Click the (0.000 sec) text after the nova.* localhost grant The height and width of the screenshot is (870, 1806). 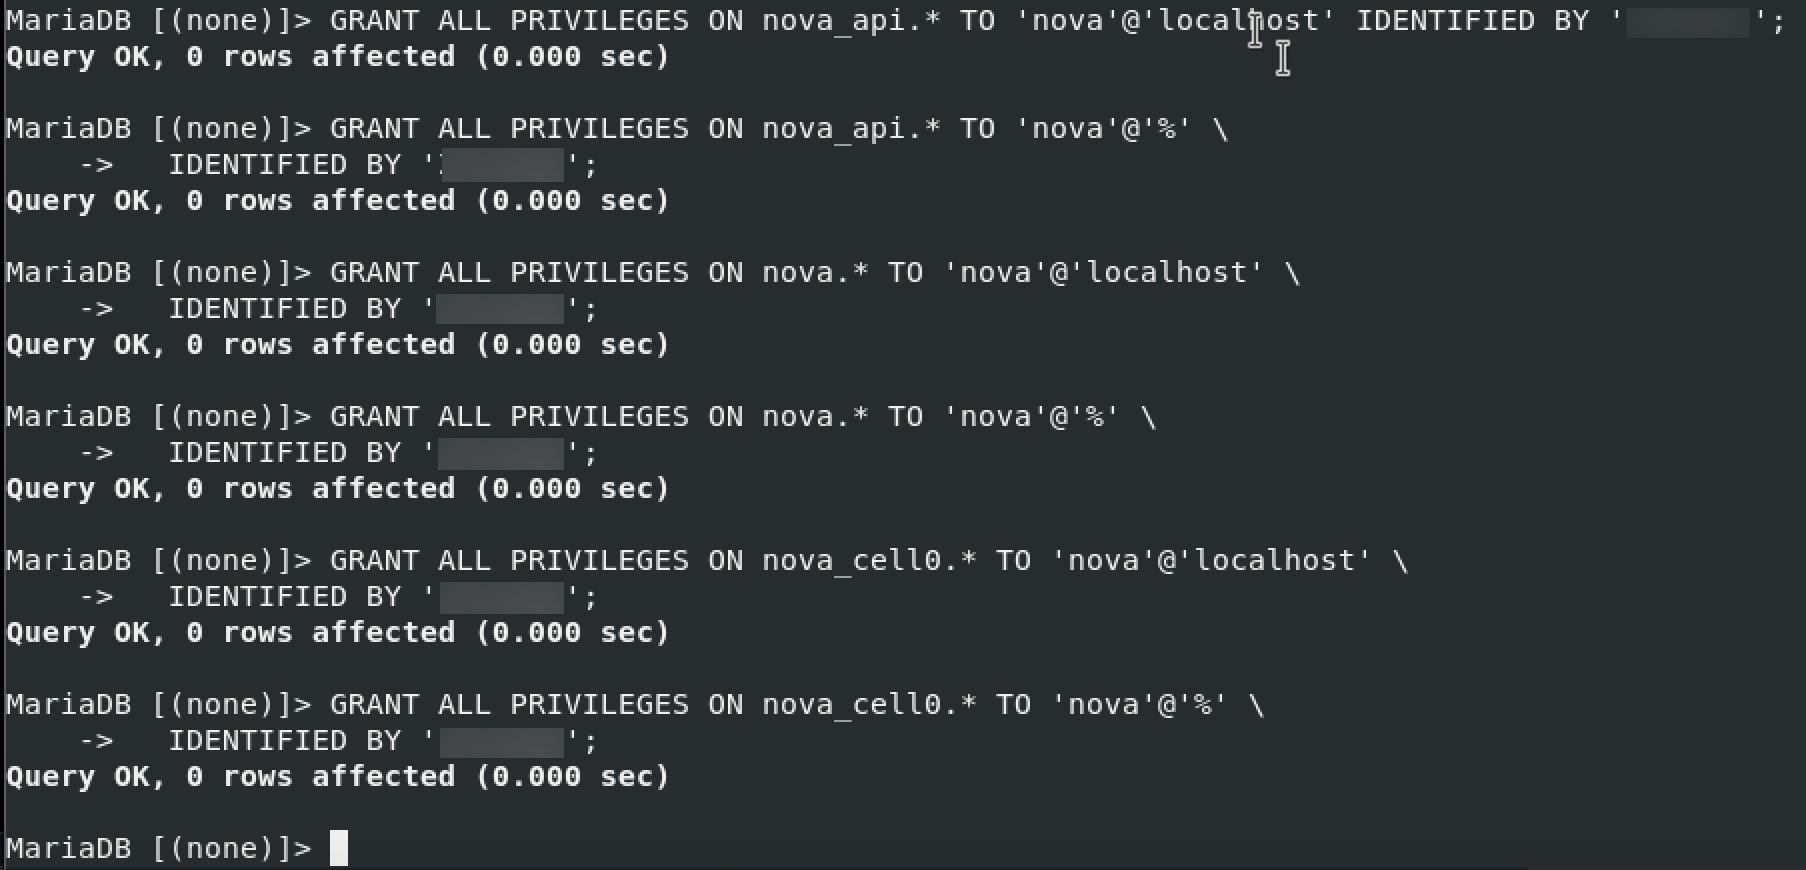coord(572,345)
